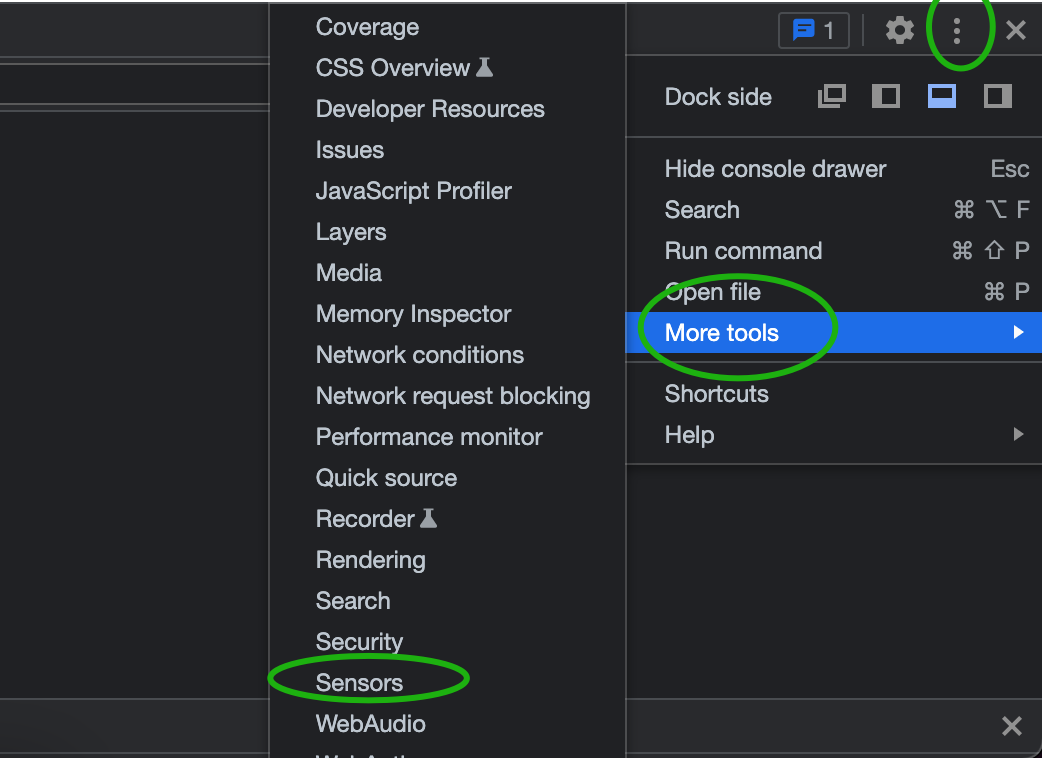Dock DevTools to the bottom
This screenshot has width=1042, height=758.
click(942, 96)
